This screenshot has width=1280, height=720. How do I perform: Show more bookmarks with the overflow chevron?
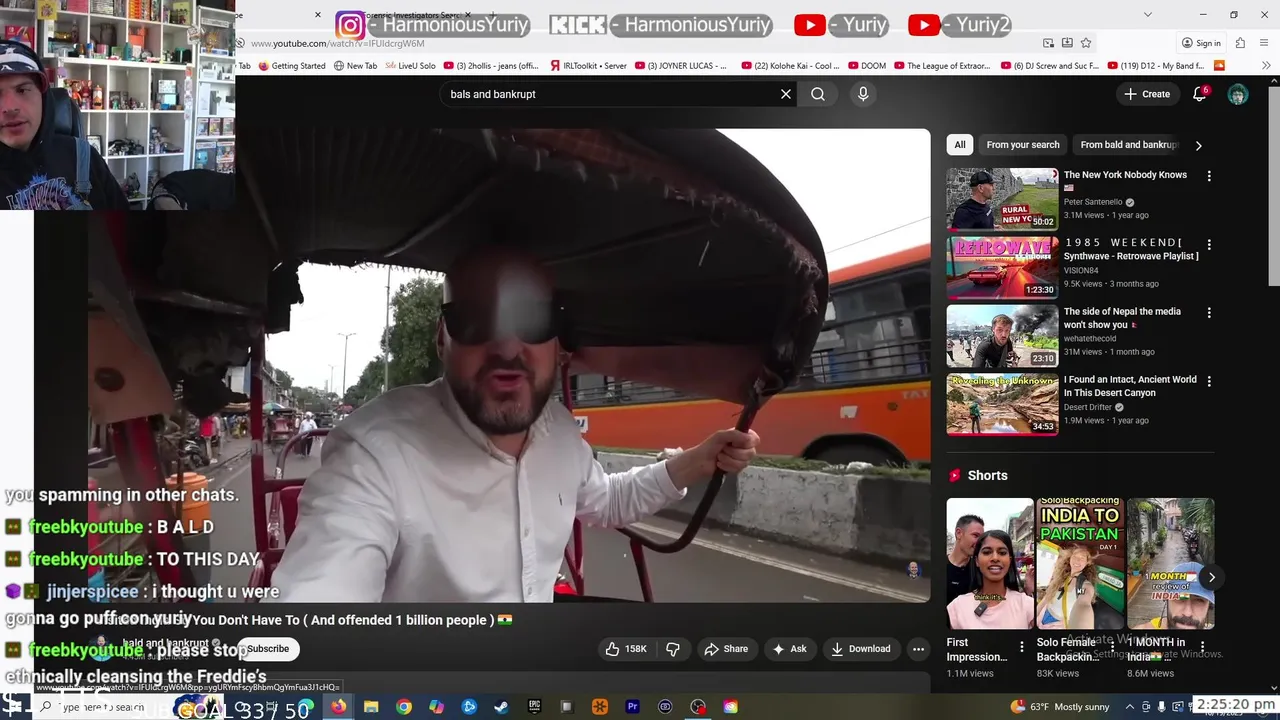click(x=1266, y=66)
